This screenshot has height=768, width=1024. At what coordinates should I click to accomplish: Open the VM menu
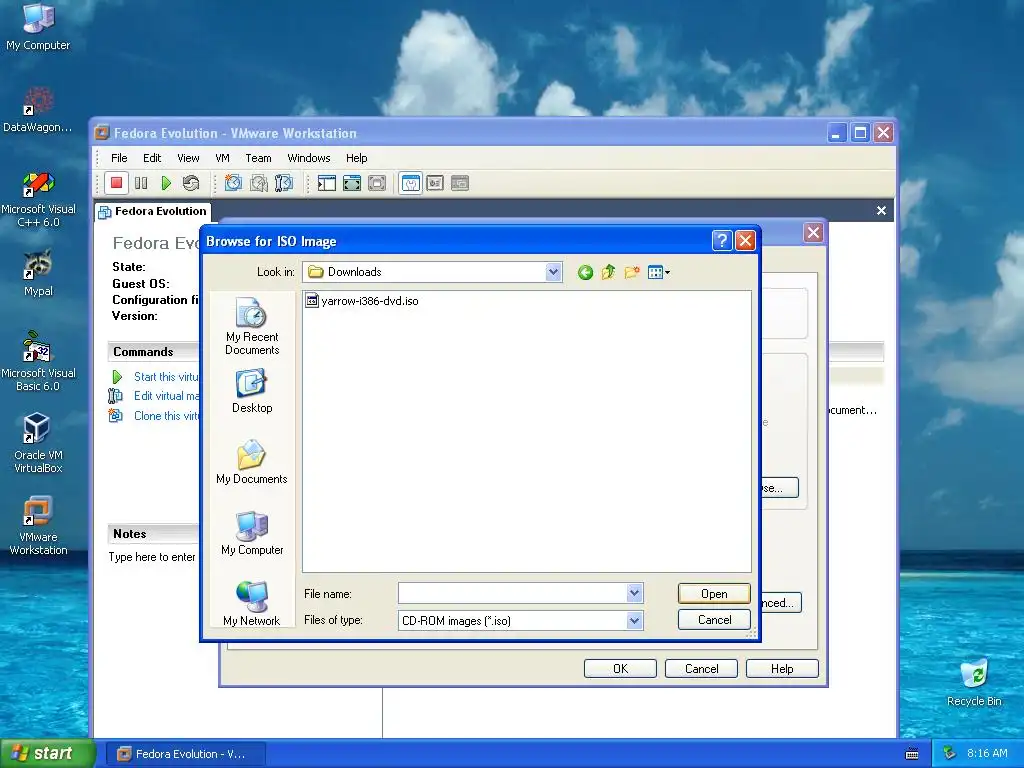pos(222,158)
